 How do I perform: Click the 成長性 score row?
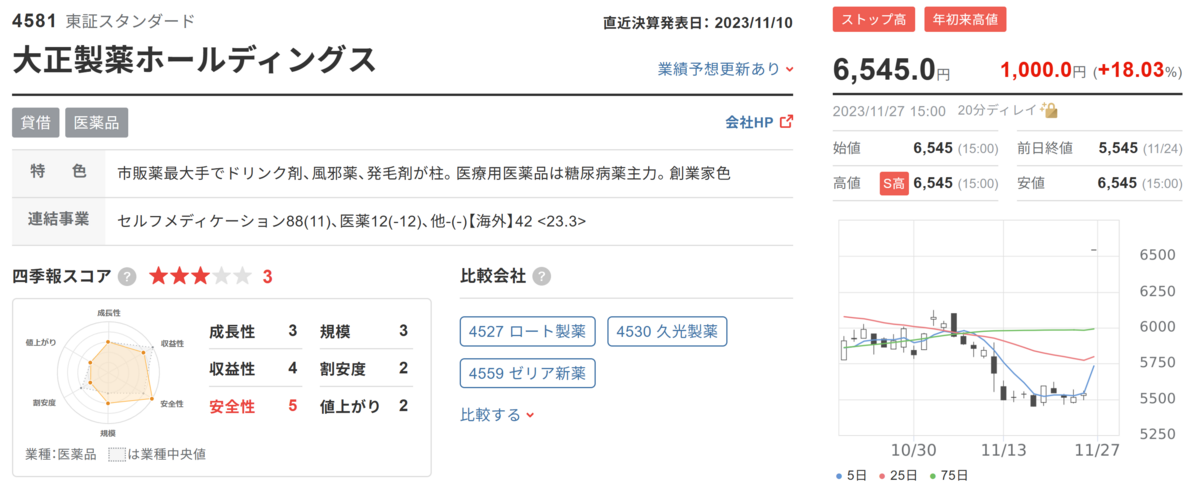[253, 331]
